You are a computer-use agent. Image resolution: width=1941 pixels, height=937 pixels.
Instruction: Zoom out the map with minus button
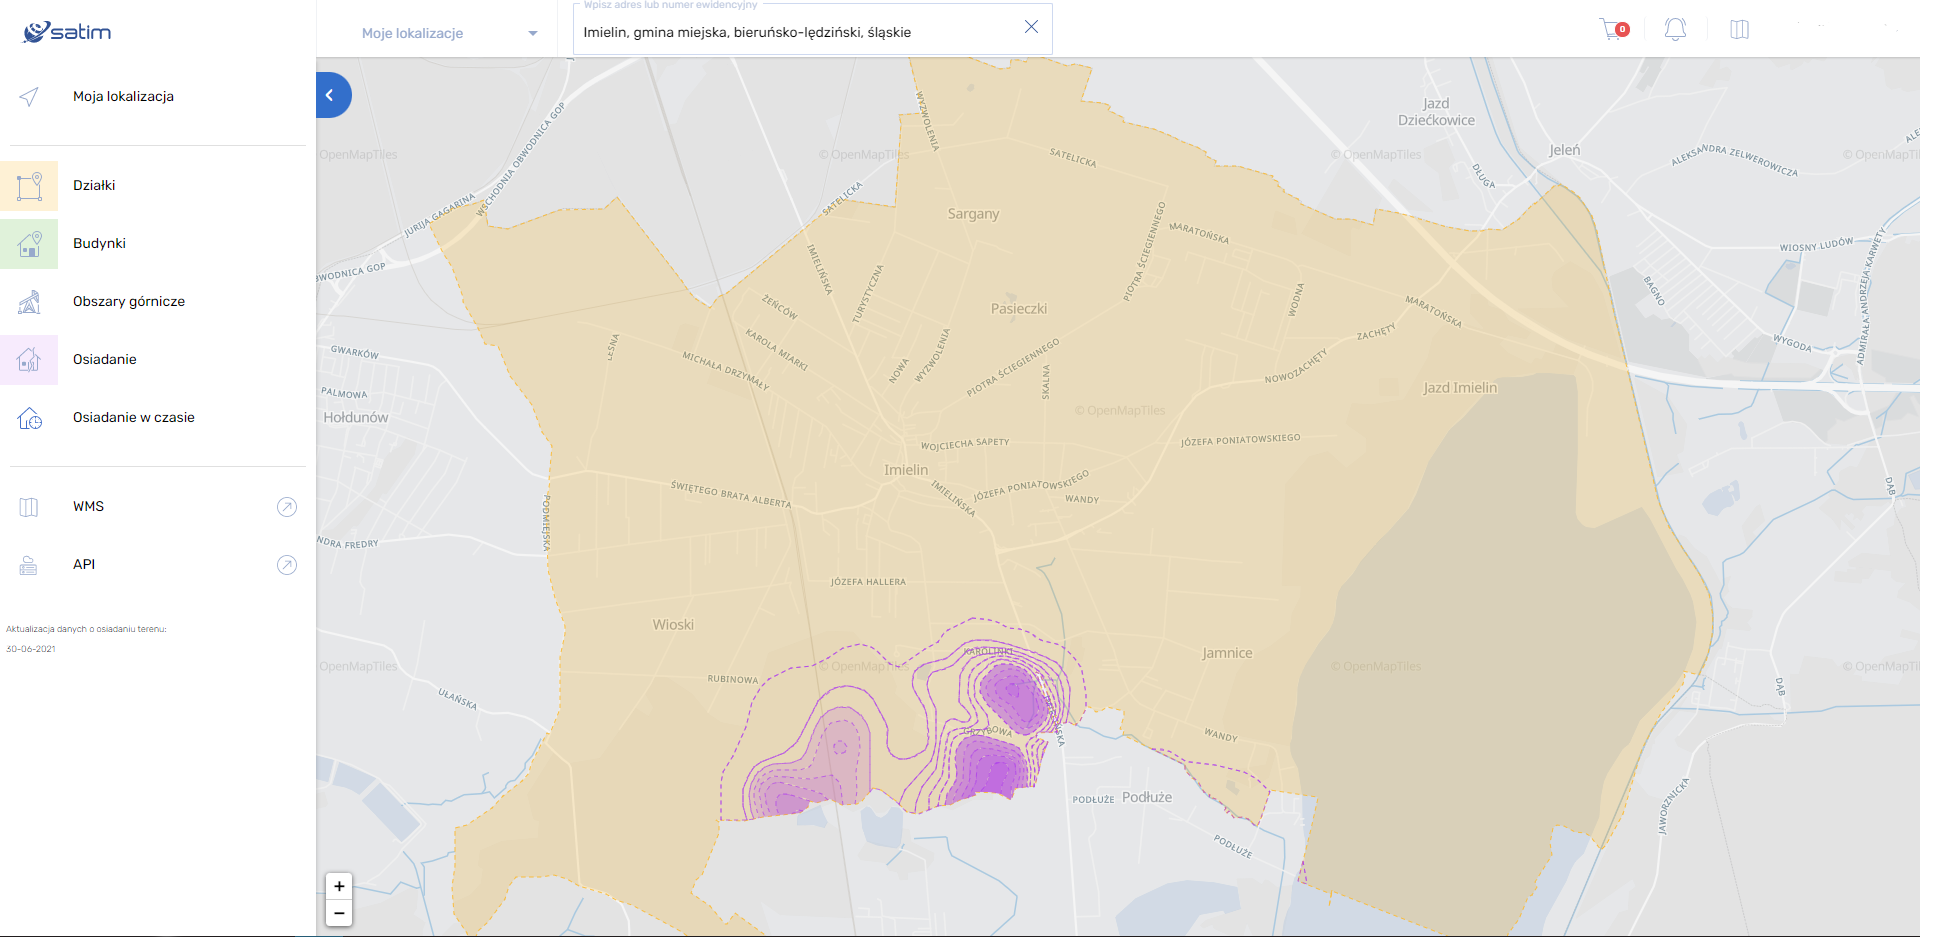339,912
